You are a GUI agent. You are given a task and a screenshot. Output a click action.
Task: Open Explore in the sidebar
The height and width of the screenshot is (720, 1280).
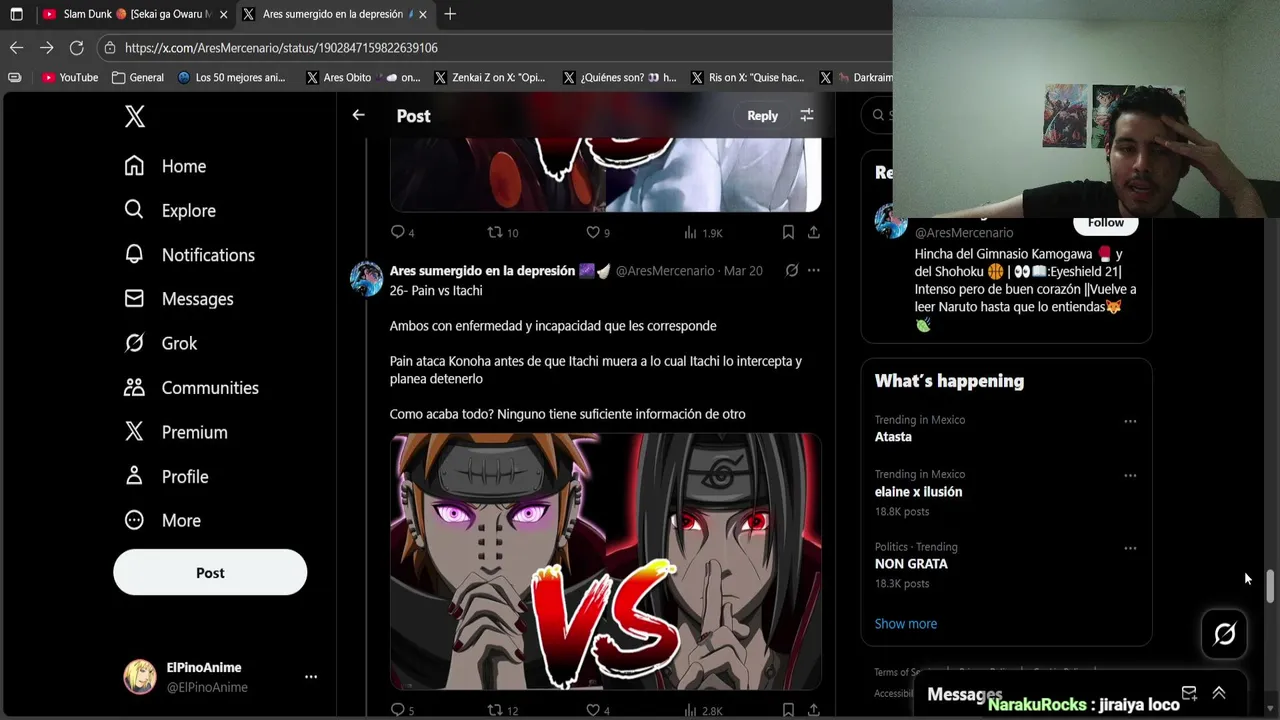[x=169, y=210]
